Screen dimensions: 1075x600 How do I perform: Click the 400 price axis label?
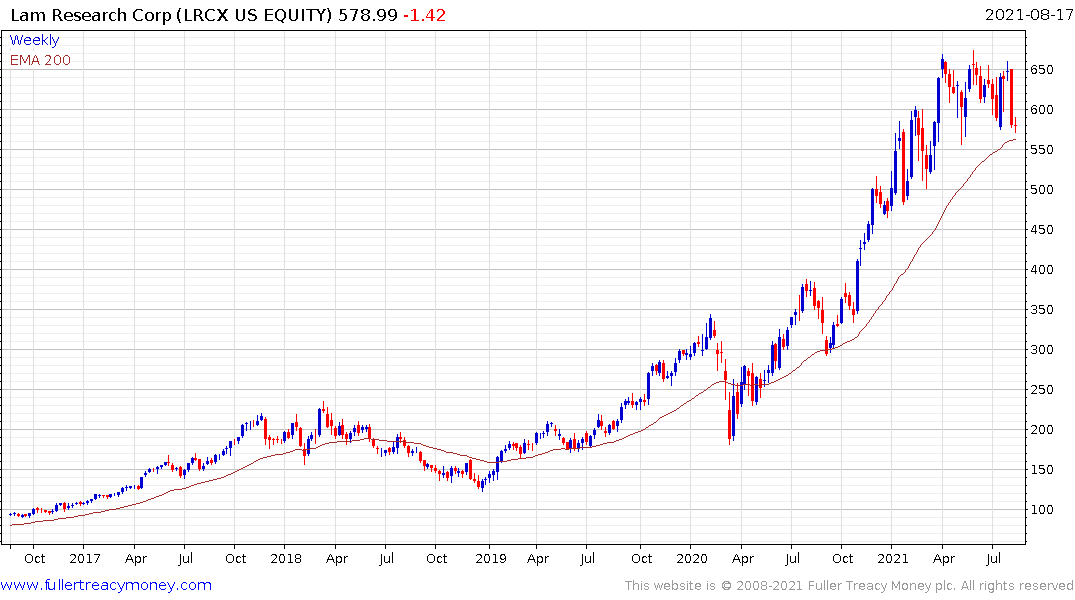[x=1041, y=269]
